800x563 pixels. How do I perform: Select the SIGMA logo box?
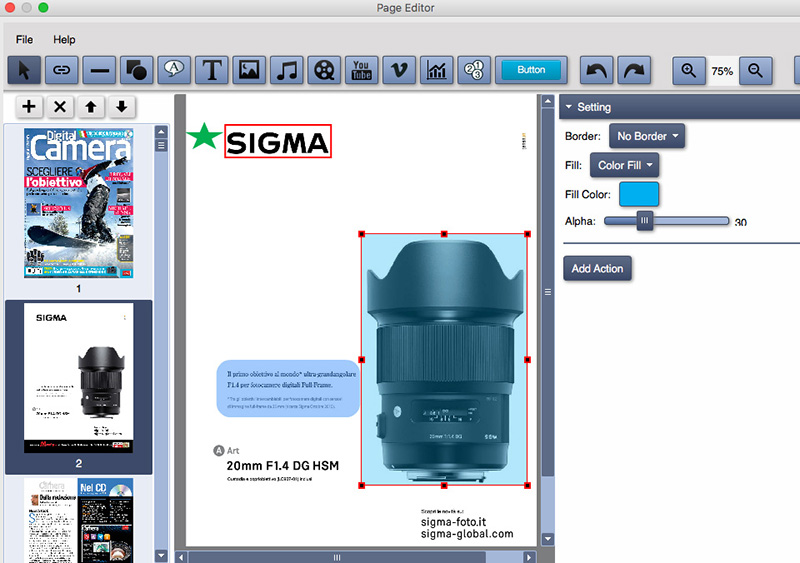tap(278, 141)
